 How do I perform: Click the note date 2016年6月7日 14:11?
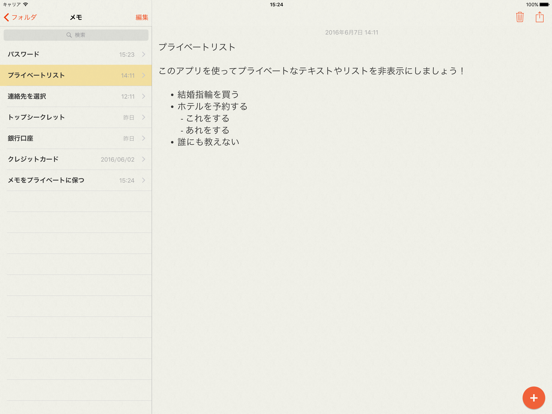(351, 32)
